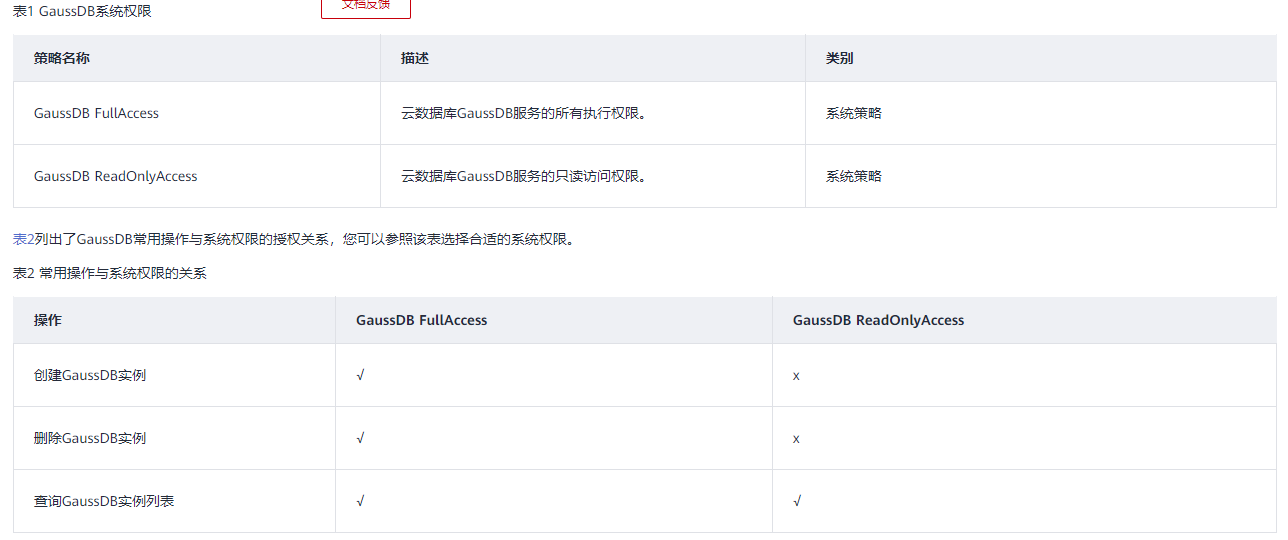Select the sentence 您可以参照该表选择合适的系统权限
This screenshot has width=1288, height=540.
tap(459, 239)
